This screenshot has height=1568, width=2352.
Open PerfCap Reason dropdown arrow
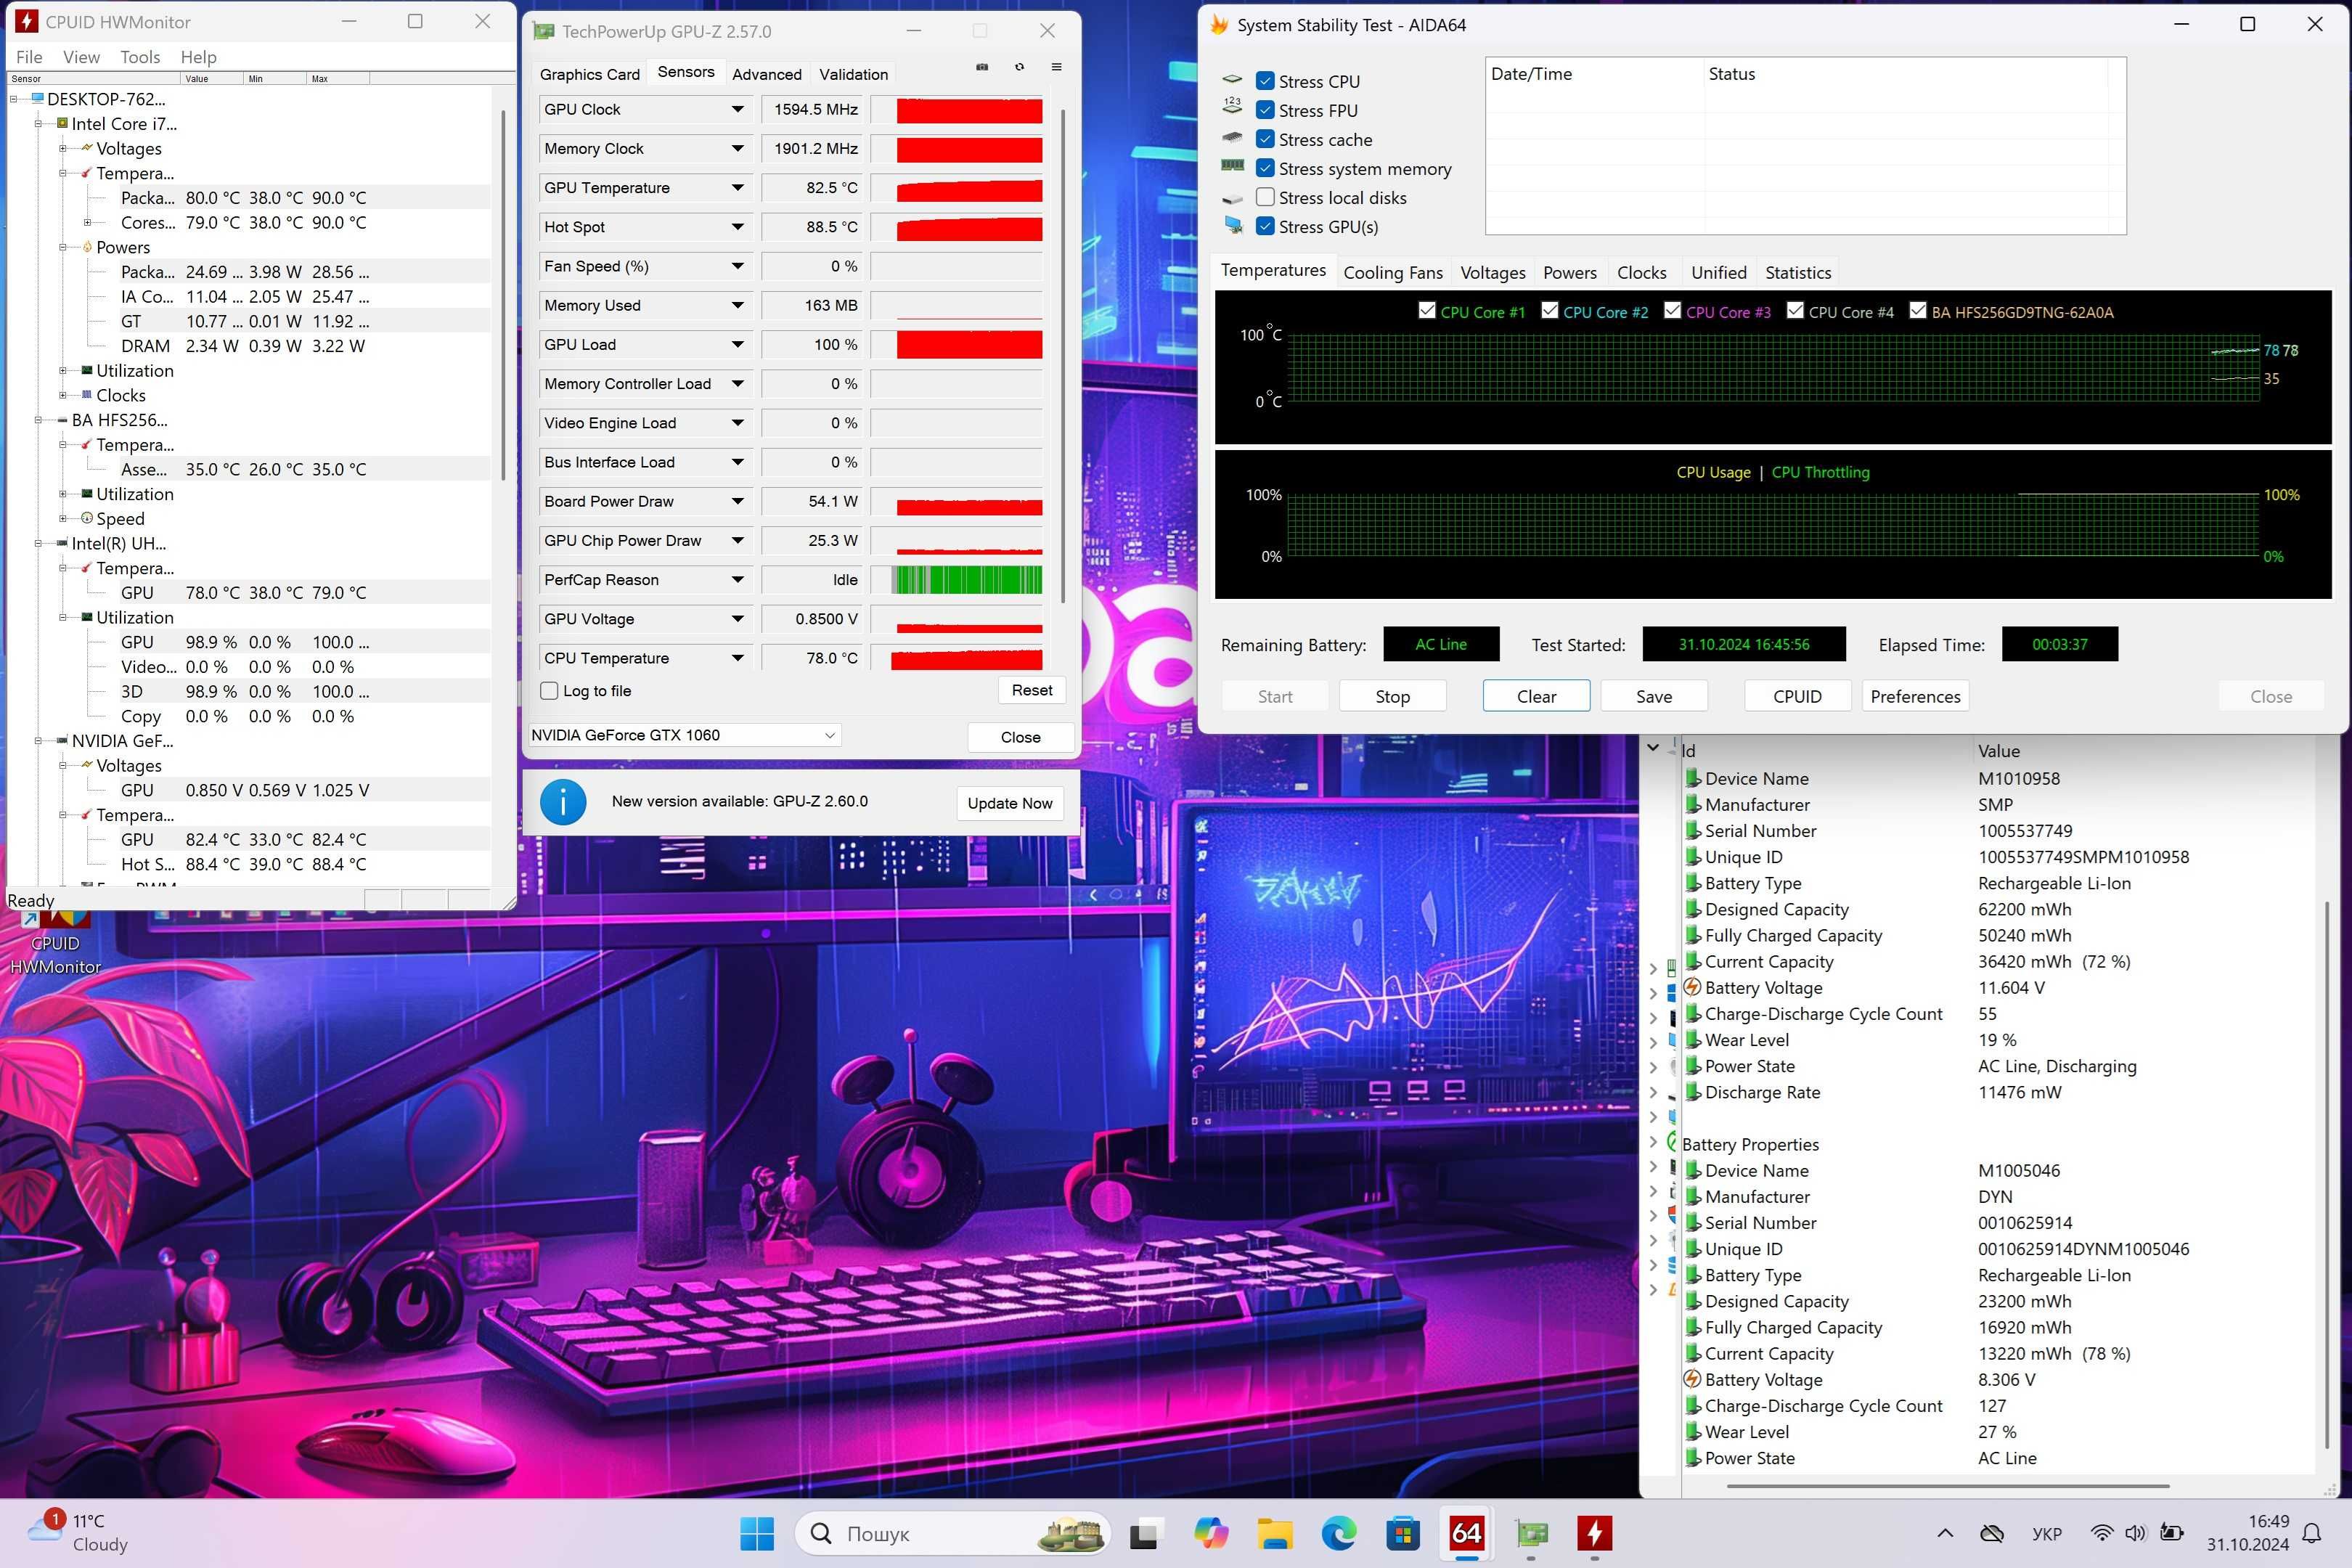pos(738,580)
